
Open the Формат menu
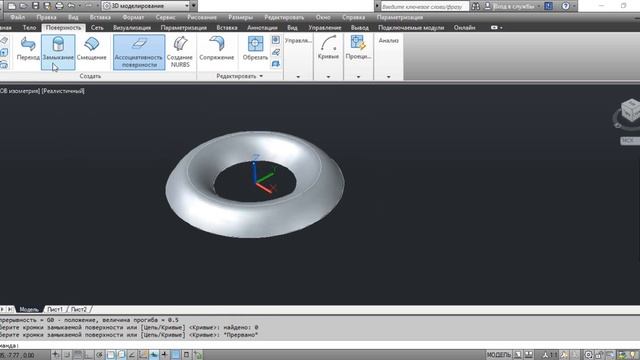pos(133,18)
